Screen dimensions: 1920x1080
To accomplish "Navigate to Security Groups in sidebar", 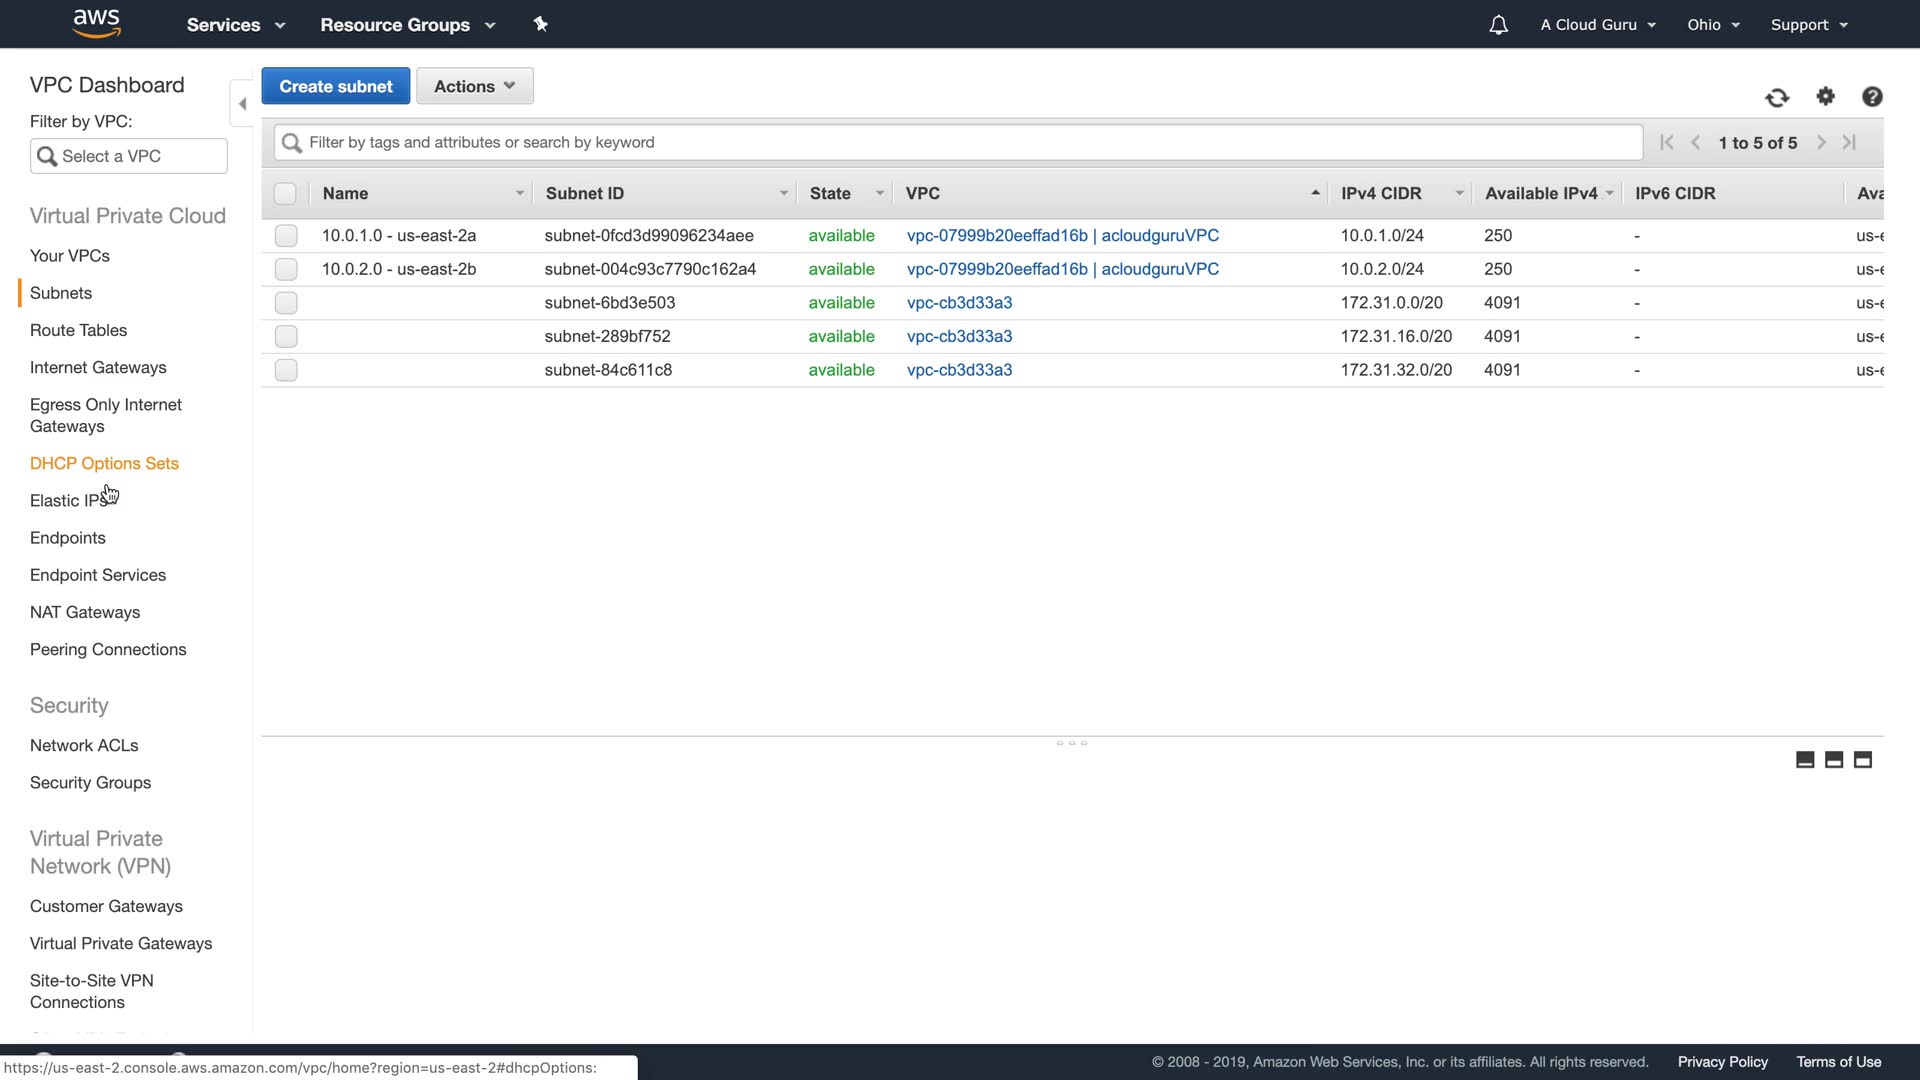I will pyautogui.click(x=90, y=783).
